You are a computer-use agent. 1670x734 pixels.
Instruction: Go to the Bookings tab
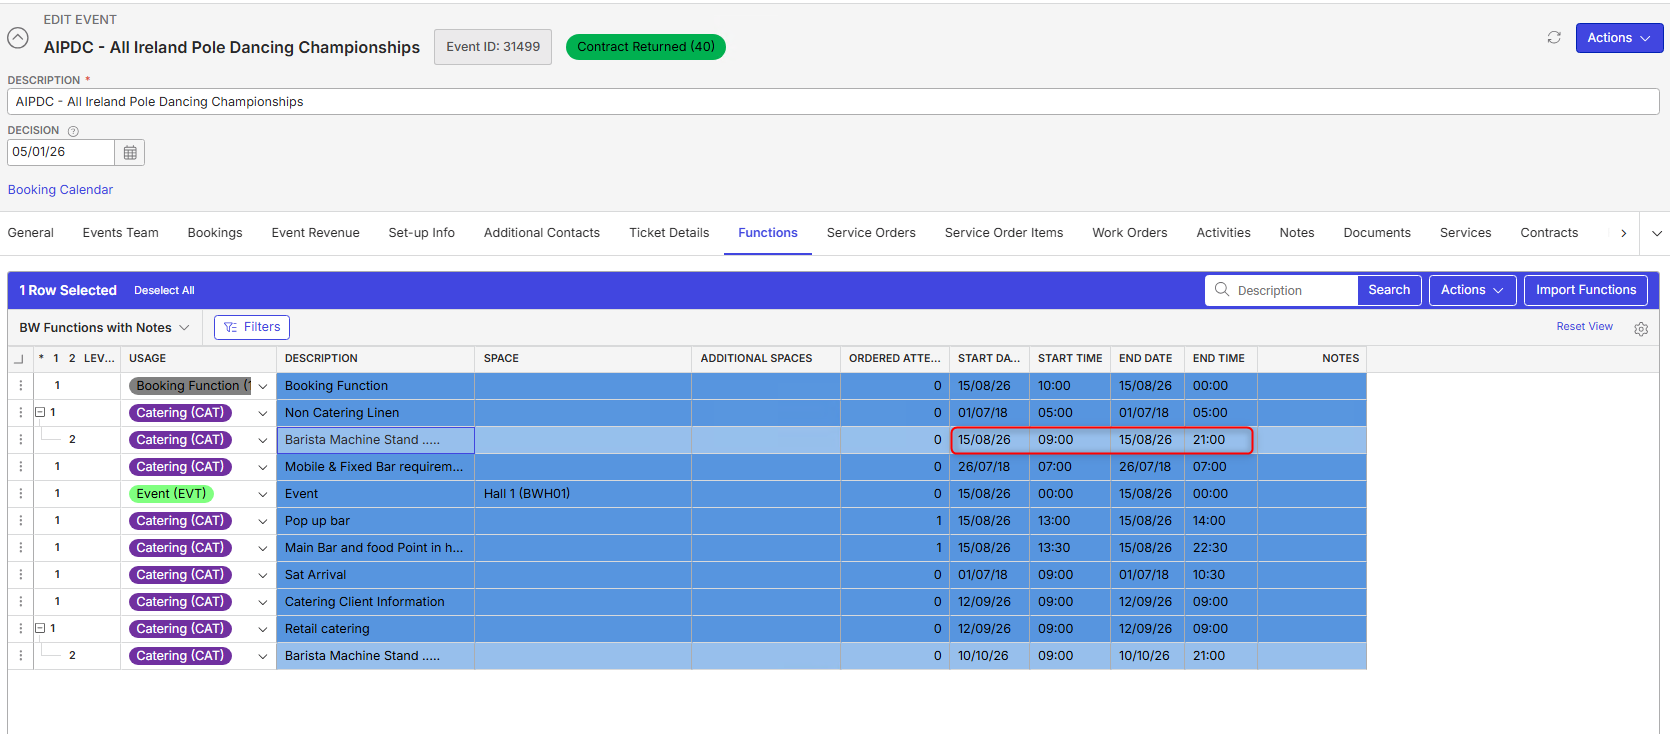click(215, 233)
